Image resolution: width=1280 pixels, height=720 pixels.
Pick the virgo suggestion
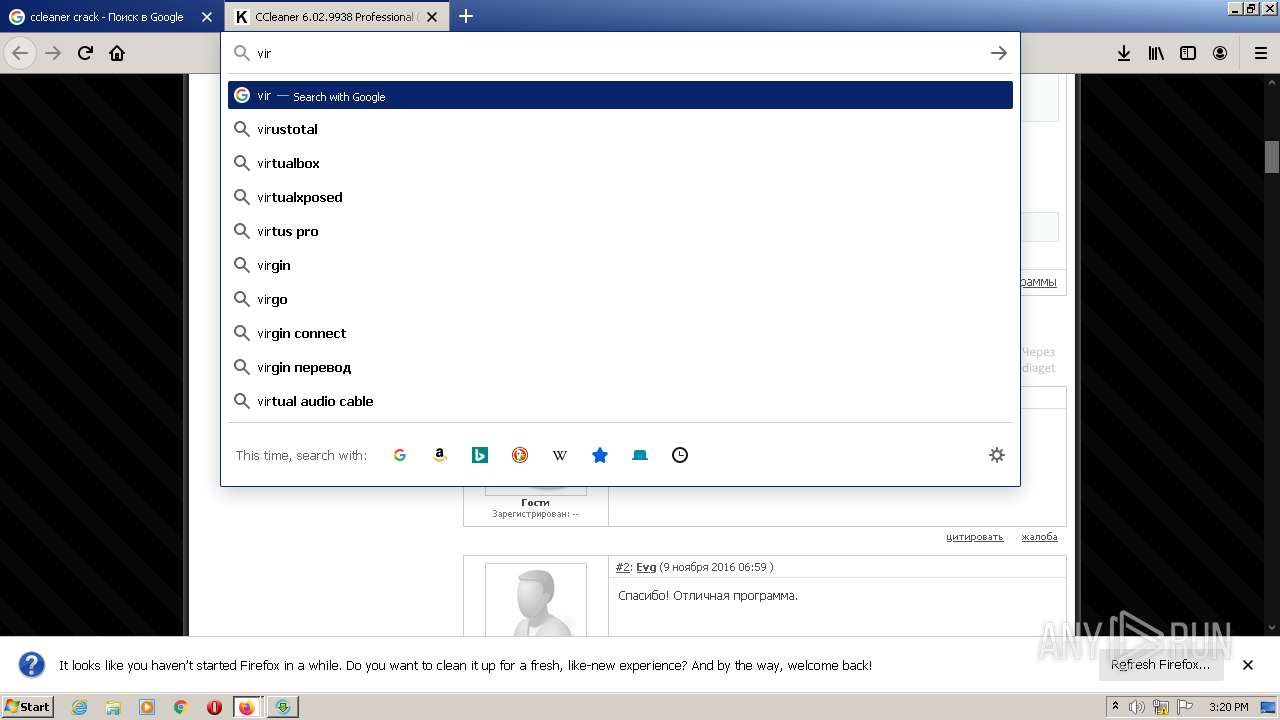coord(620,299)
